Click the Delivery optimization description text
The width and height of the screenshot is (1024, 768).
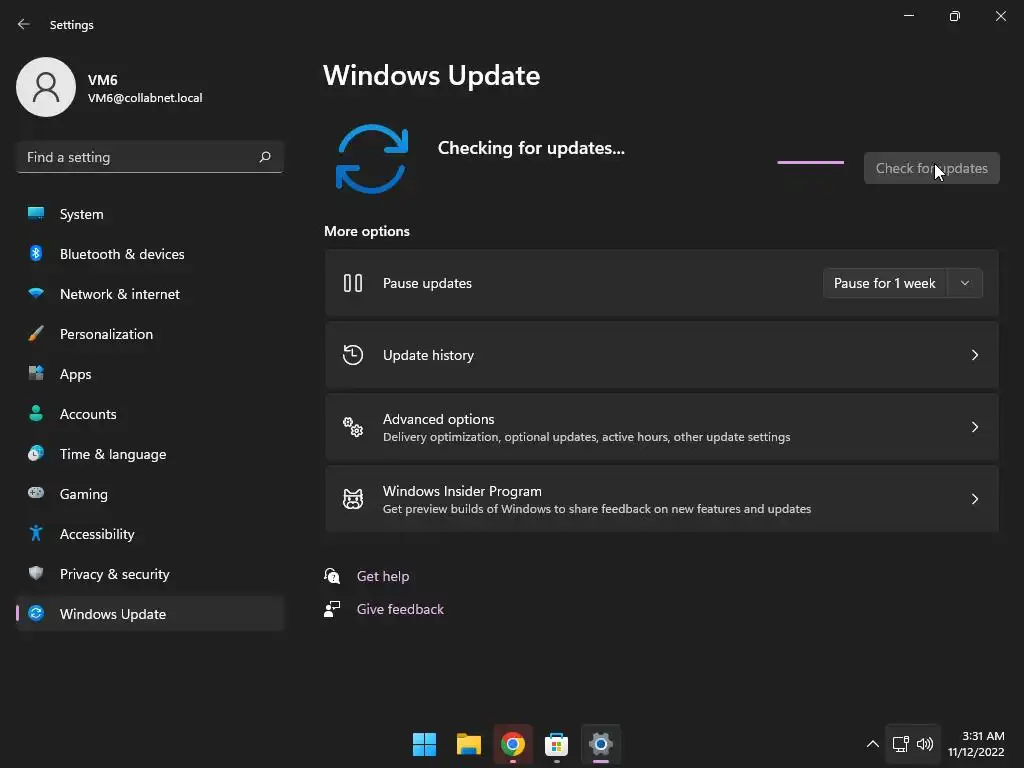point(586,436)
